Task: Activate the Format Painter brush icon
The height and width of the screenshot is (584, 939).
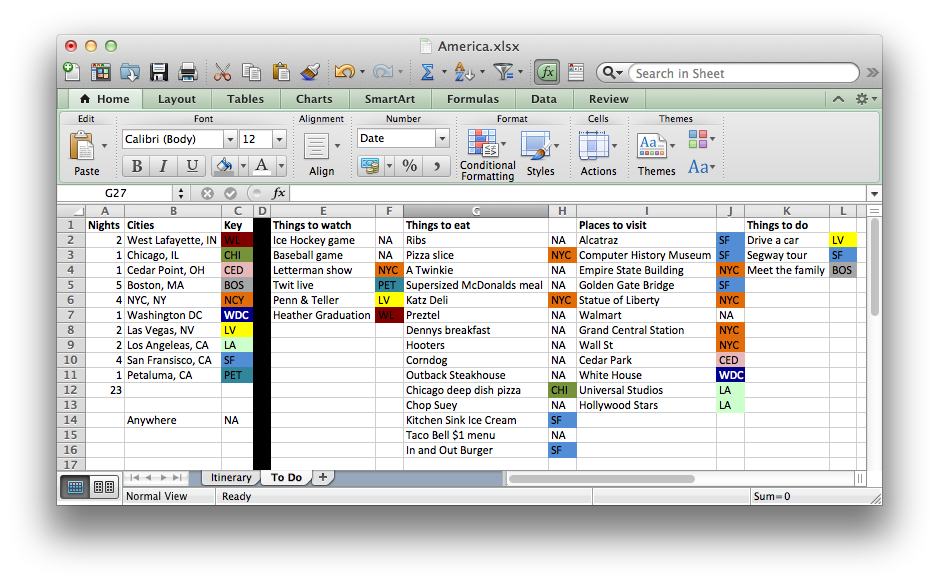Action: pyautogui.click(x=310, y=72)
